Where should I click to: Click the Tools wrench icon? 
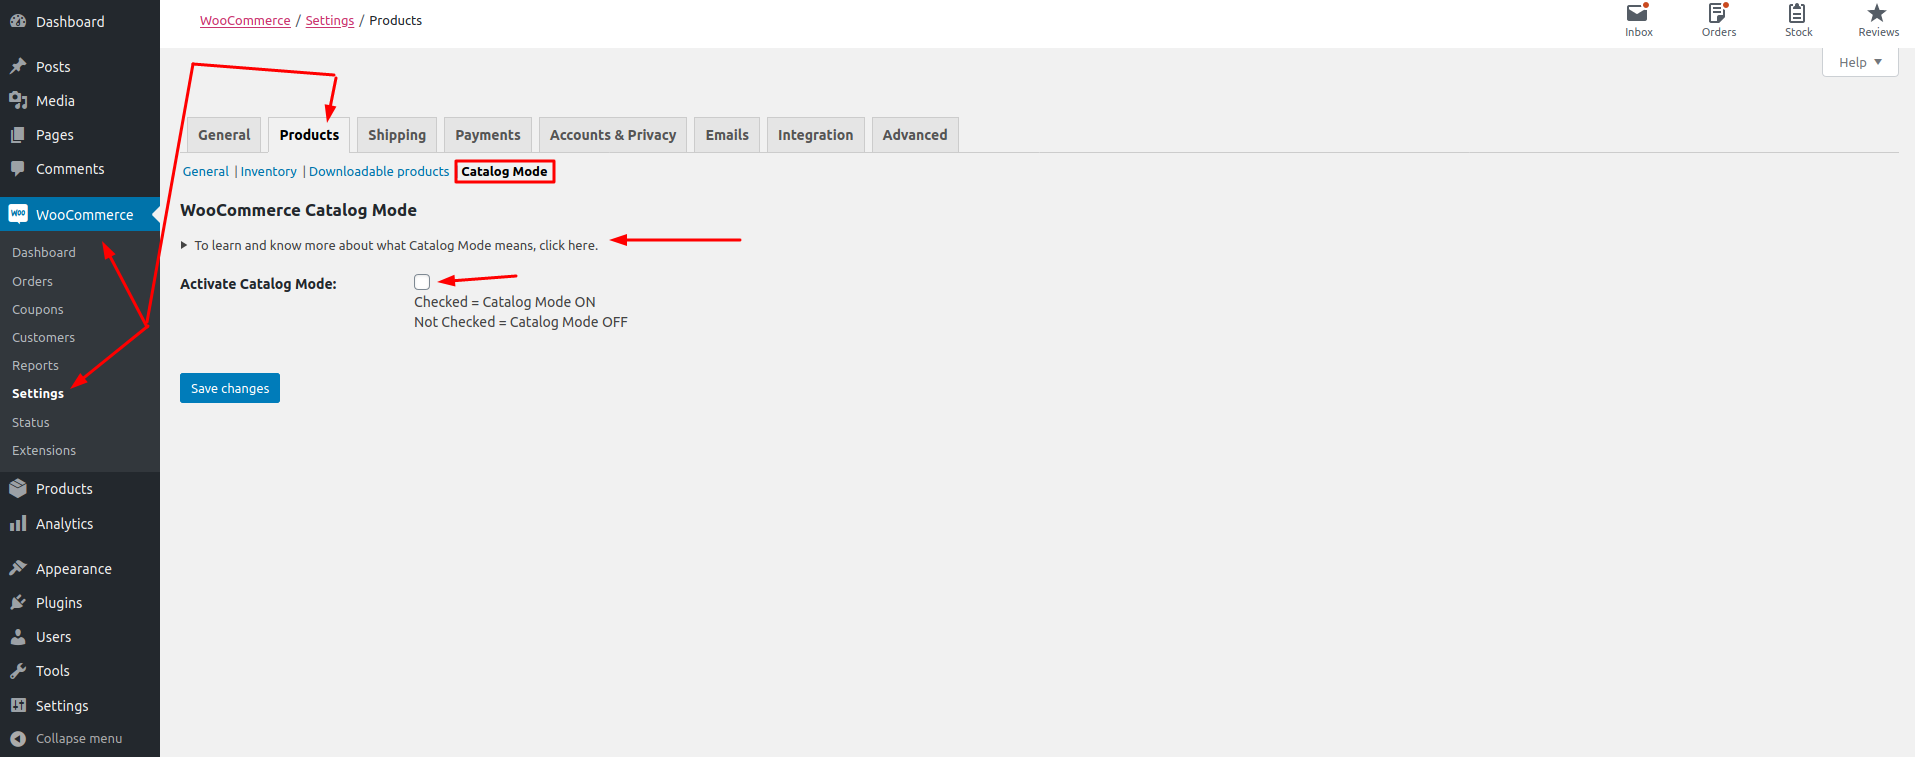coord(18,670)
